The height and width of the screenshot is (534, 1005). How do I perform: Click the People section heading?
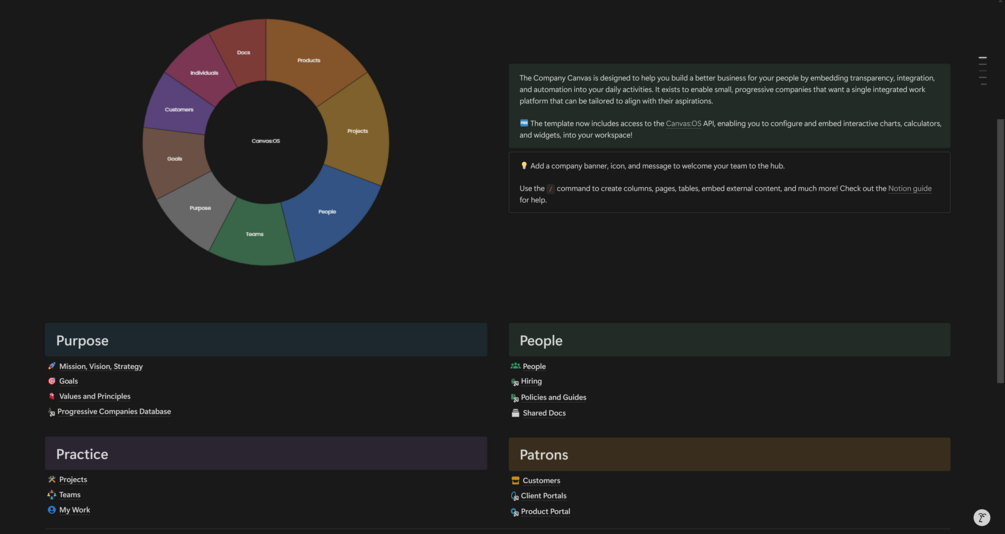pyautogui.click(x=541, y=340)
